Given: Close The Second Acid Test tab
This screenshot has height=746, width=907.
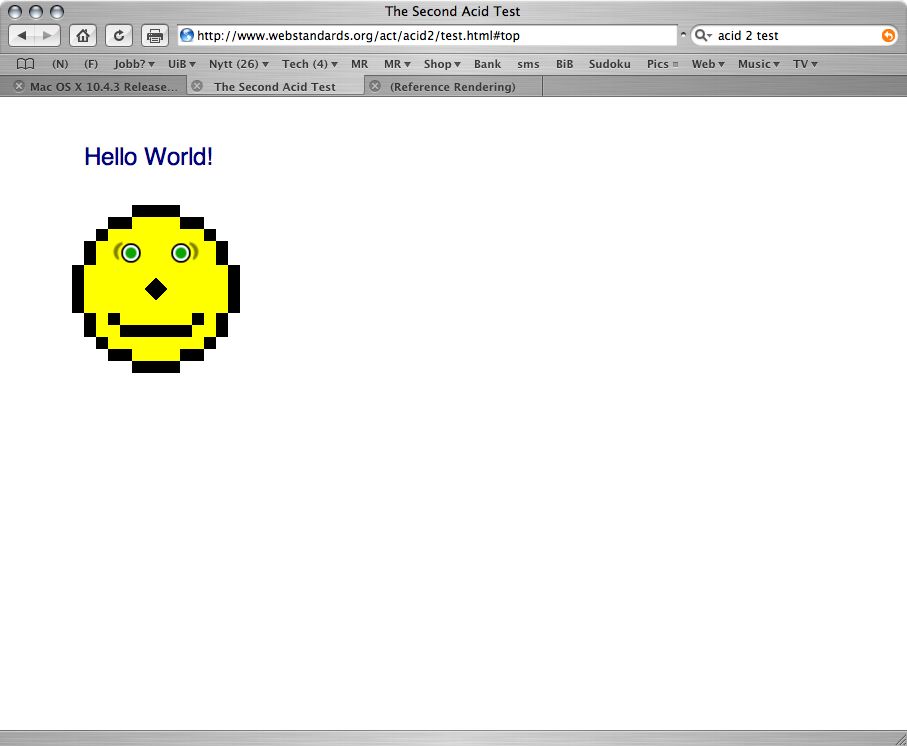Looking at the screenshot, I should click(x=197, y=86).
